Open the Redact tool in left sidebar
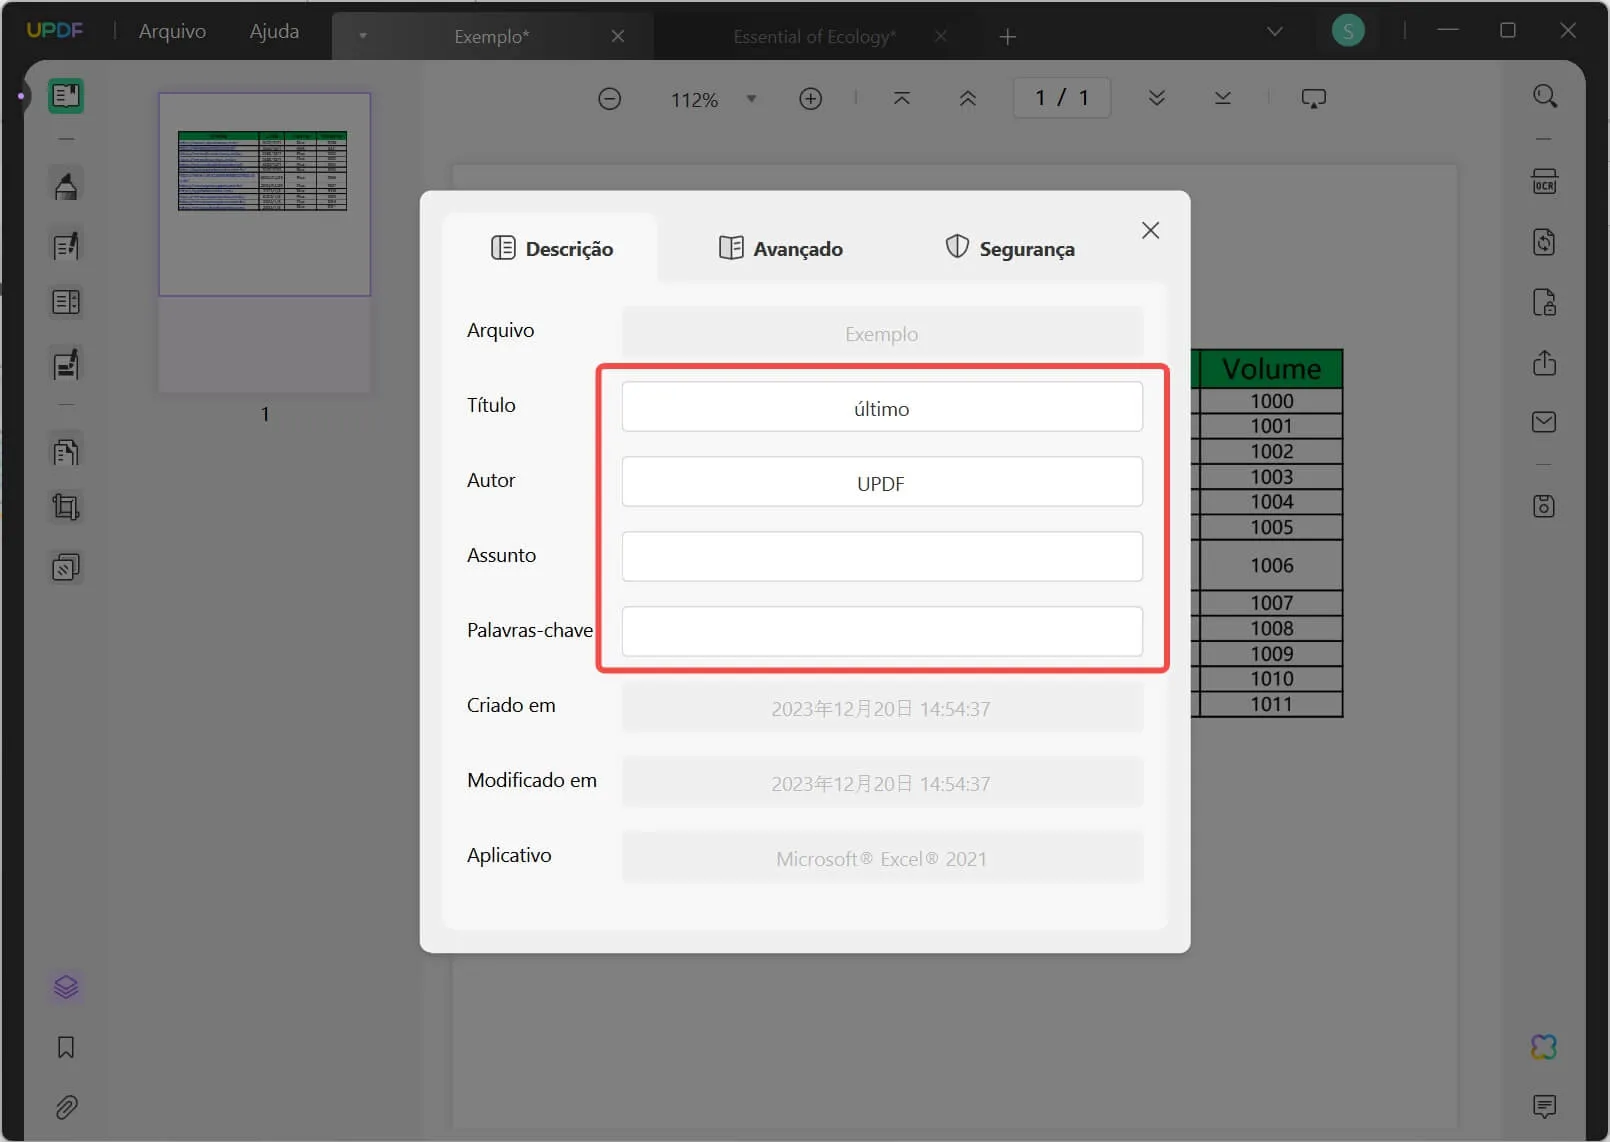This screenshot has width=1610, height=1142. point(66,365)
